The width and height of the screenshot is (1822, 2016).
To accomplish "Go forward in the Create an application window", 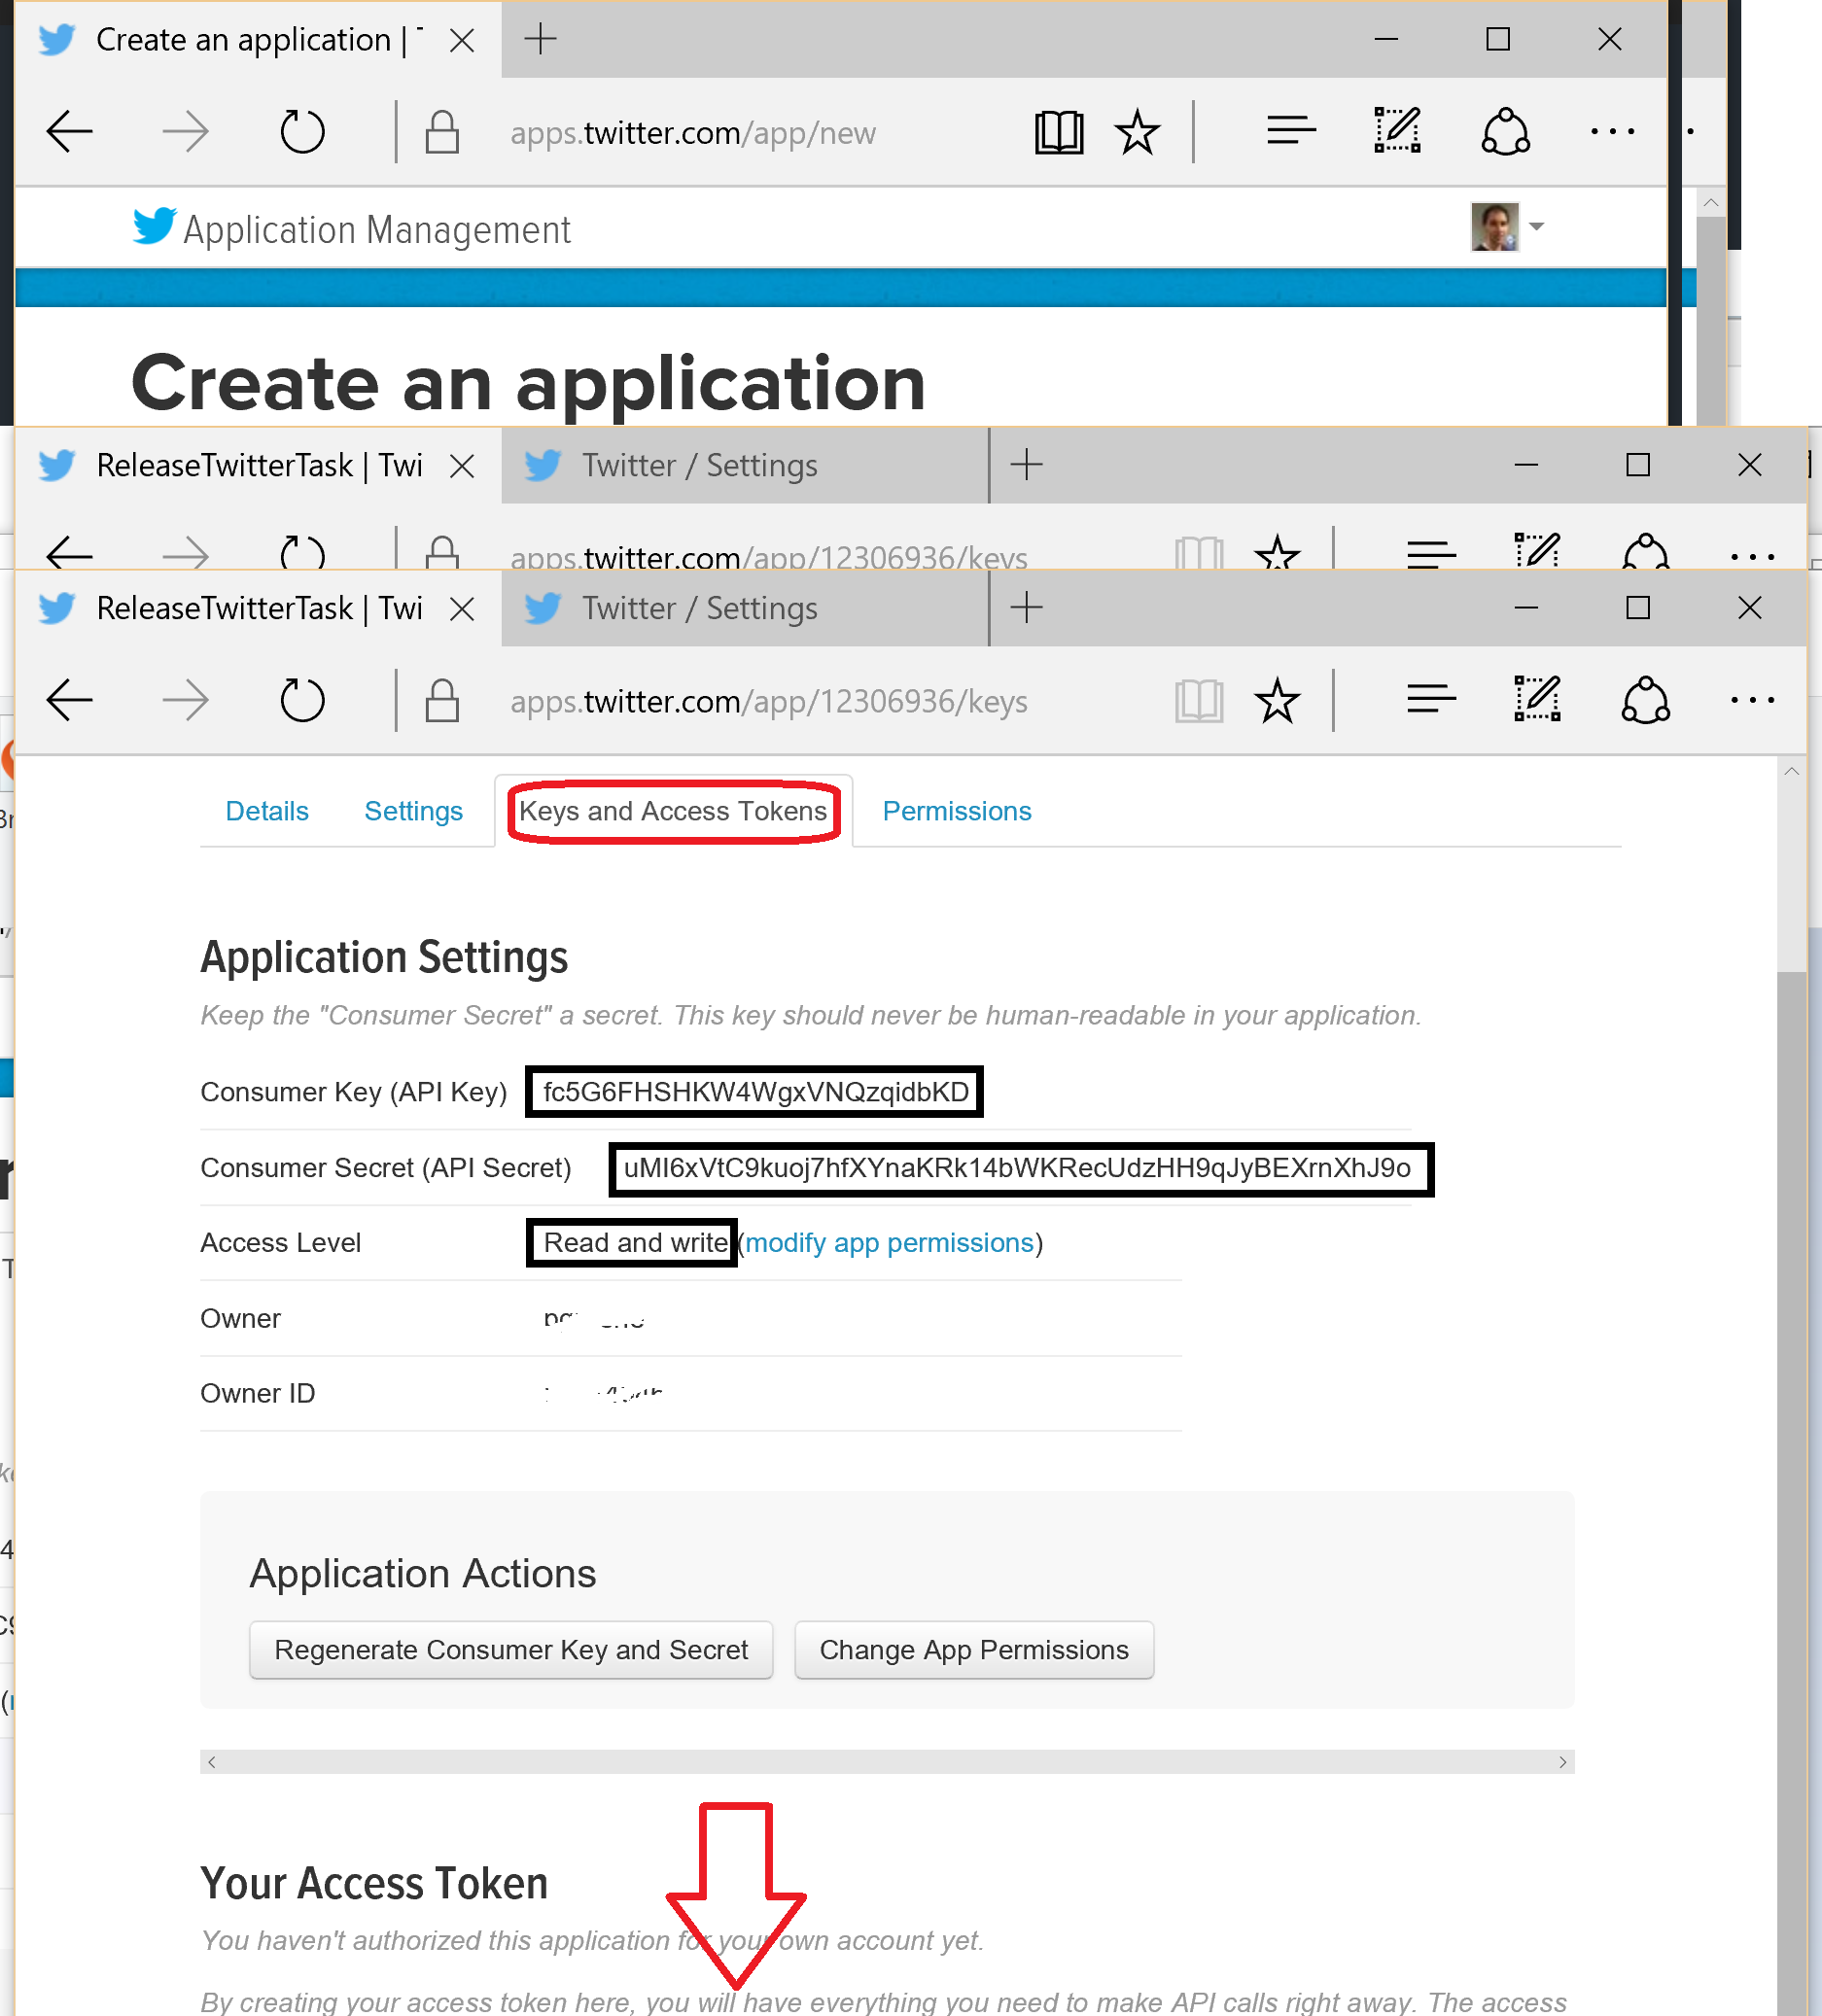I will click(185, 131).
